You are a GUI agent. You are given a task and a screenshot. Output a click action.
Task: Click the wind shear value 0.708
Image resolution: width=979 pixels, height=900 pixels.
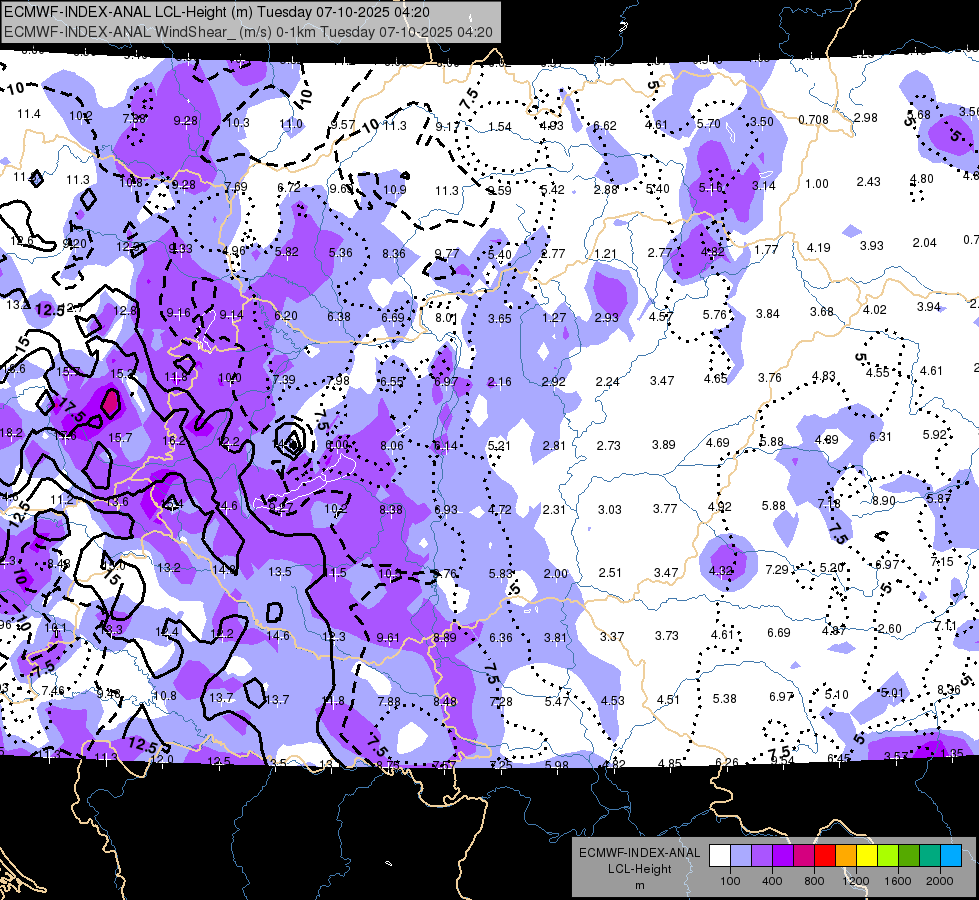(x=814, y=120)
